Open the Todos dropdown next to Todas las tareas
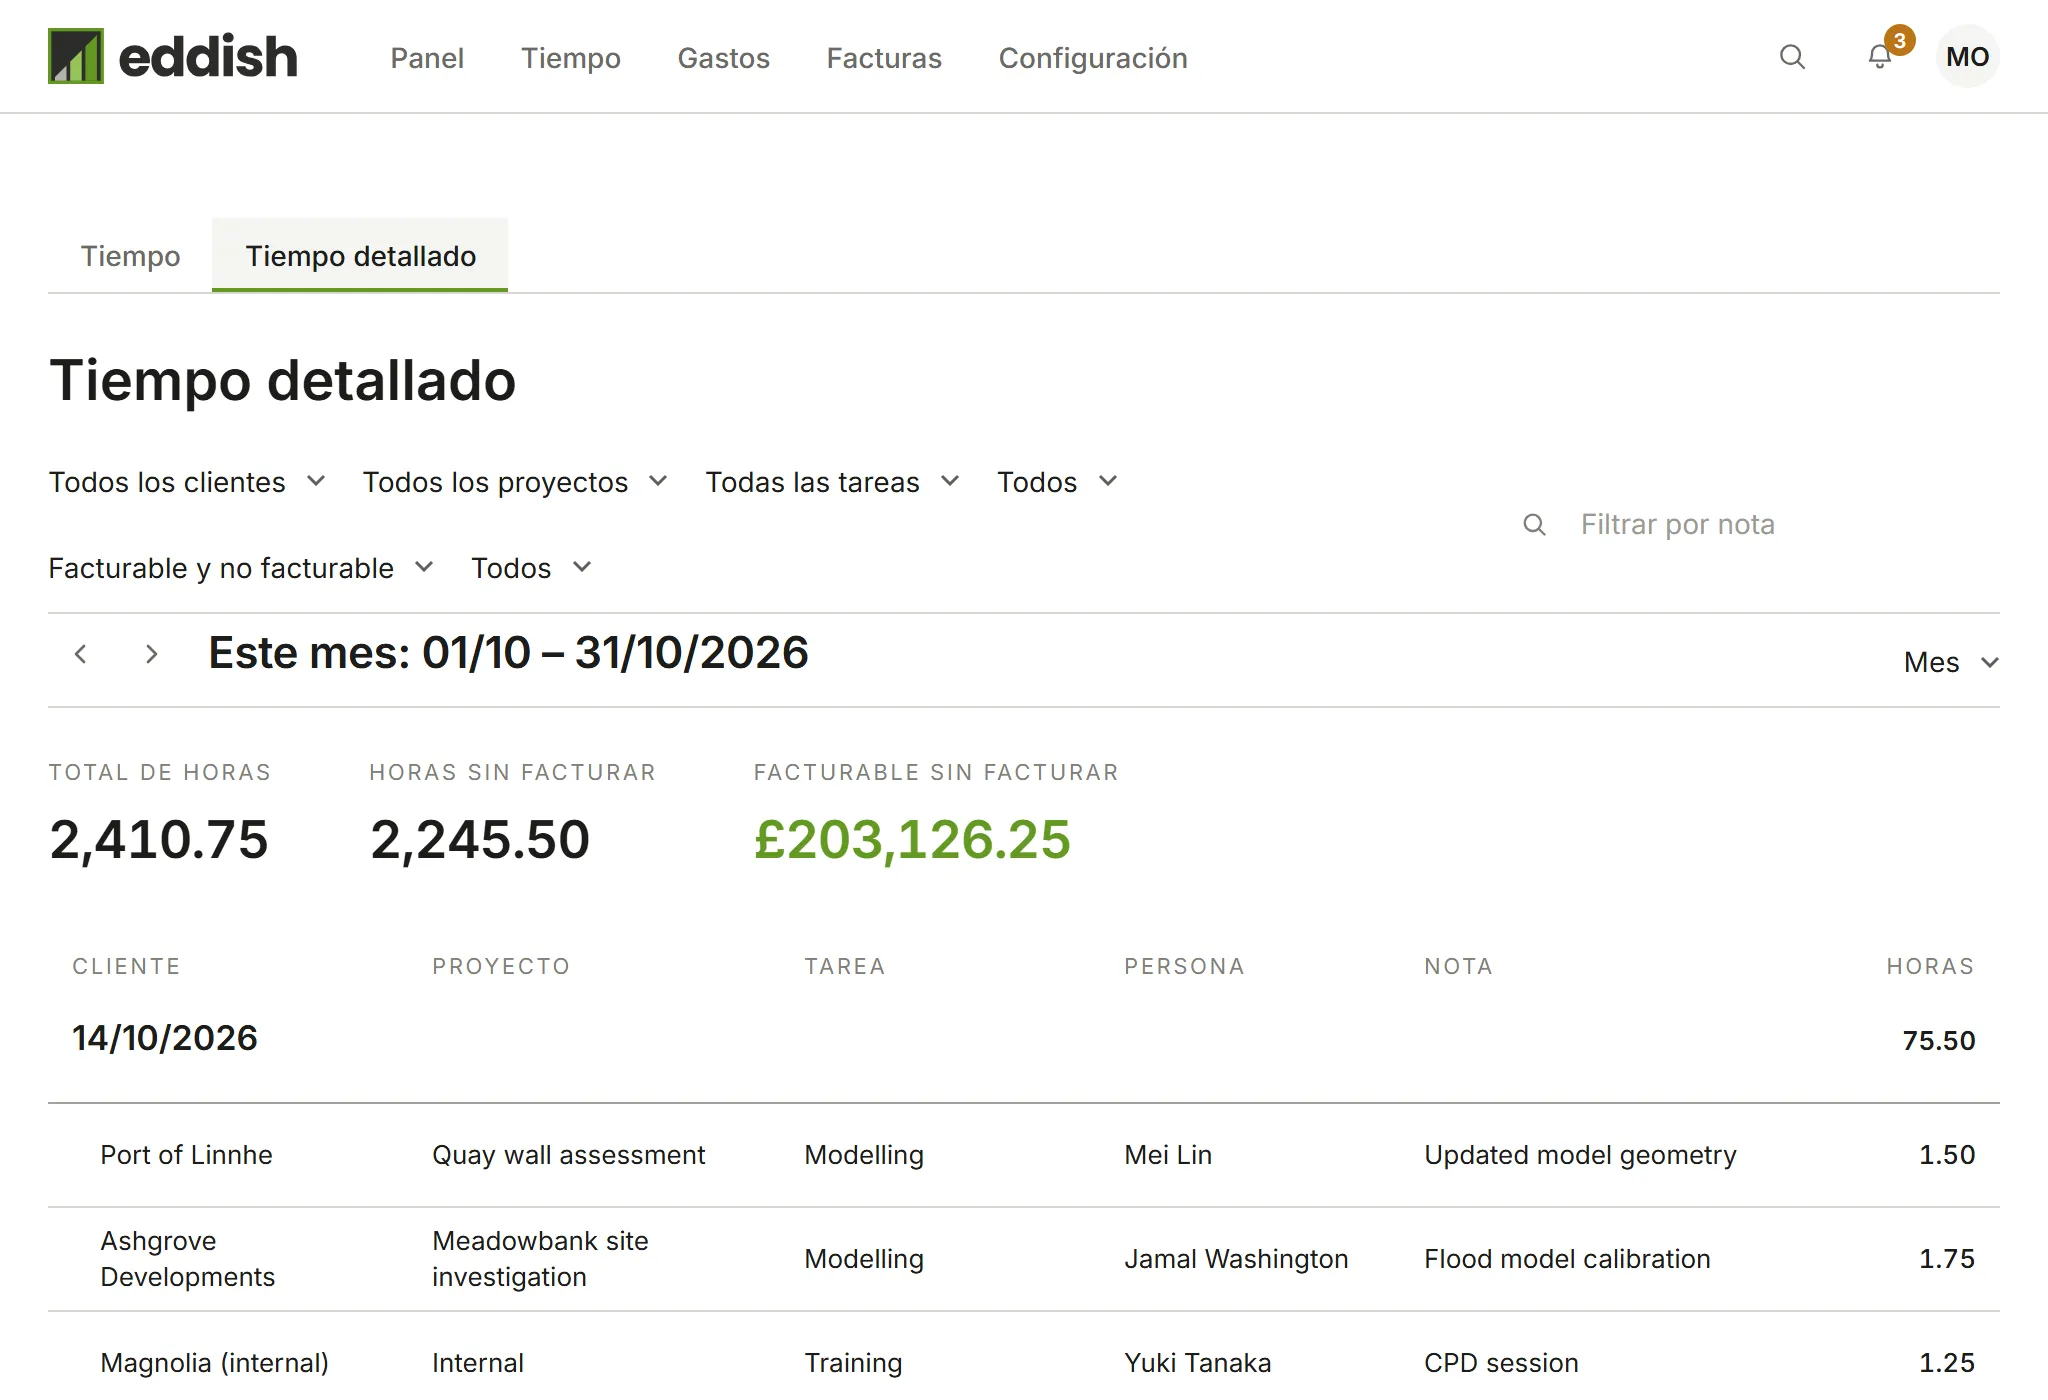Screen dimensions: 2048x1400 point(1057,482)
